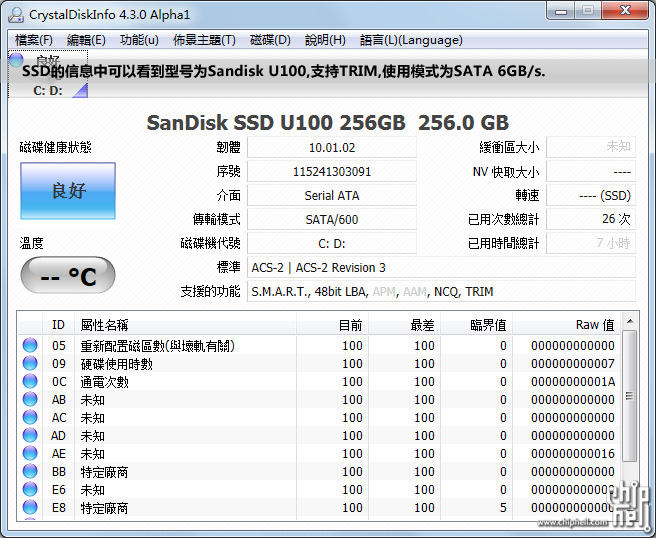The width and height of the screenshot is (656, 538).
Task: Click the scroll-up arrow of the attribute list
Action: [x=630, y=321]
